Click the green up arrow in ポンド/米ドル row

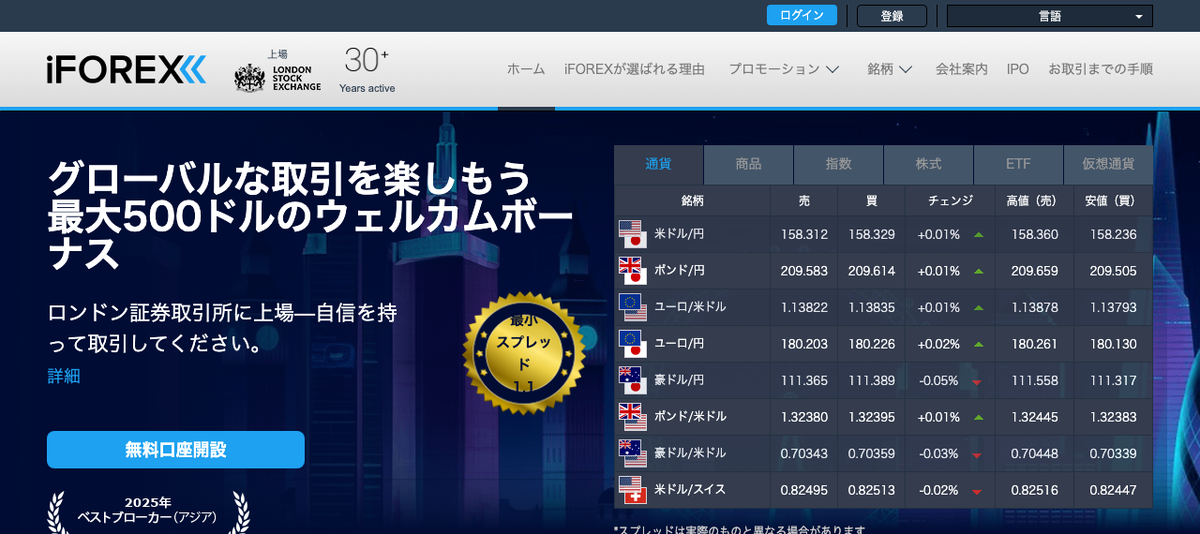coord(978,417)
